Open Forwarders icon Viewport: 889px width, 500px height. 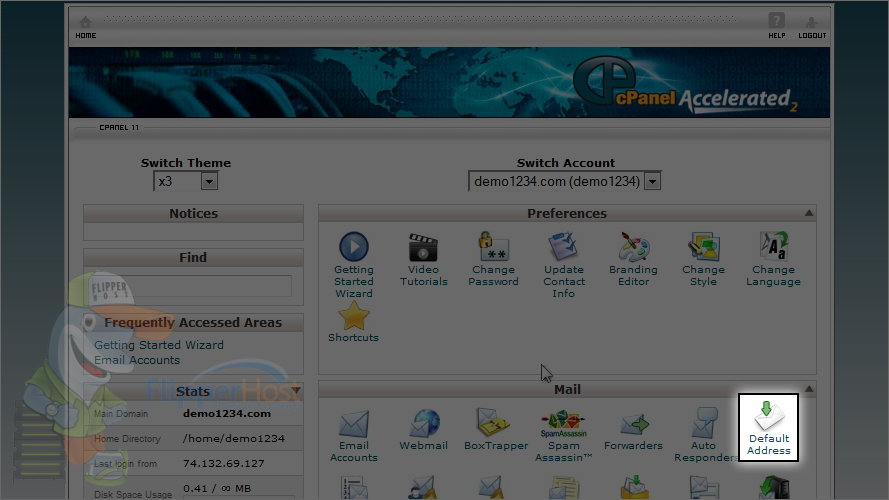(633, 424)
